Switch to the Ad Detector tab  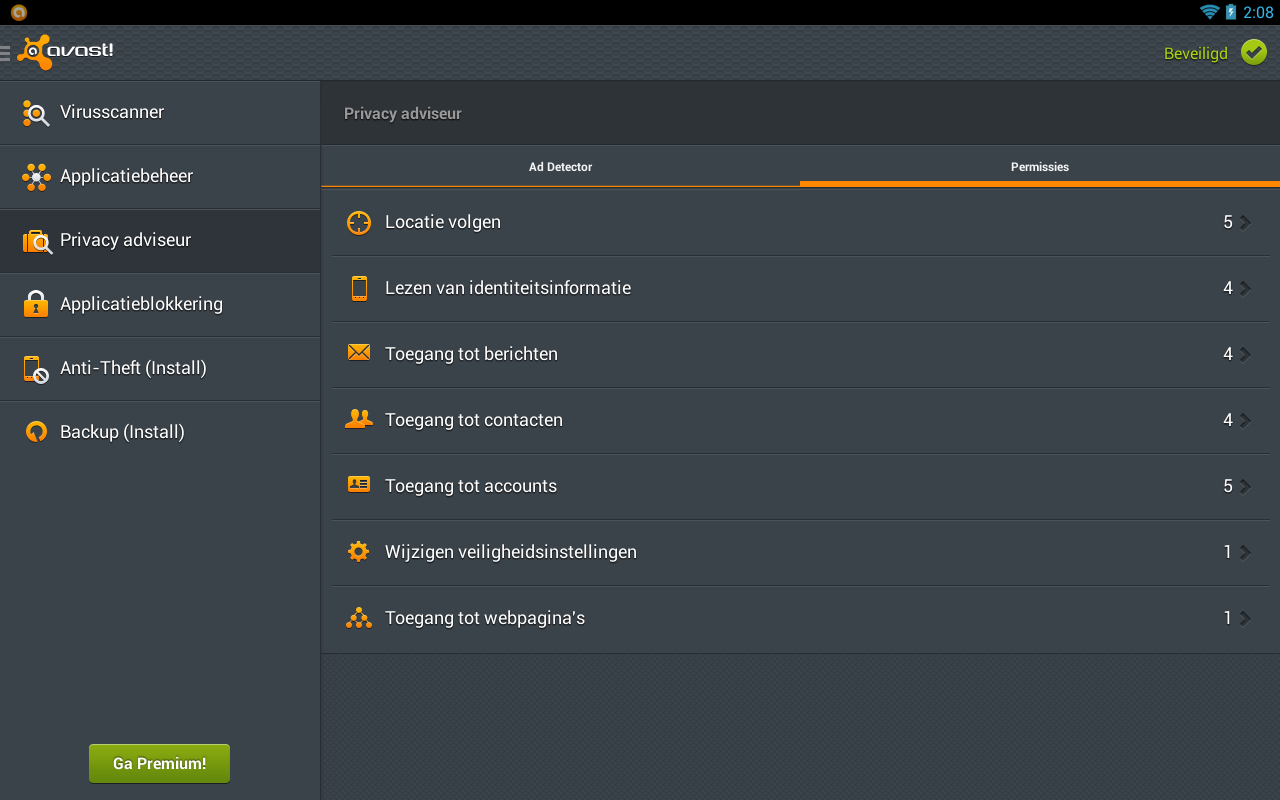(560, 167)
